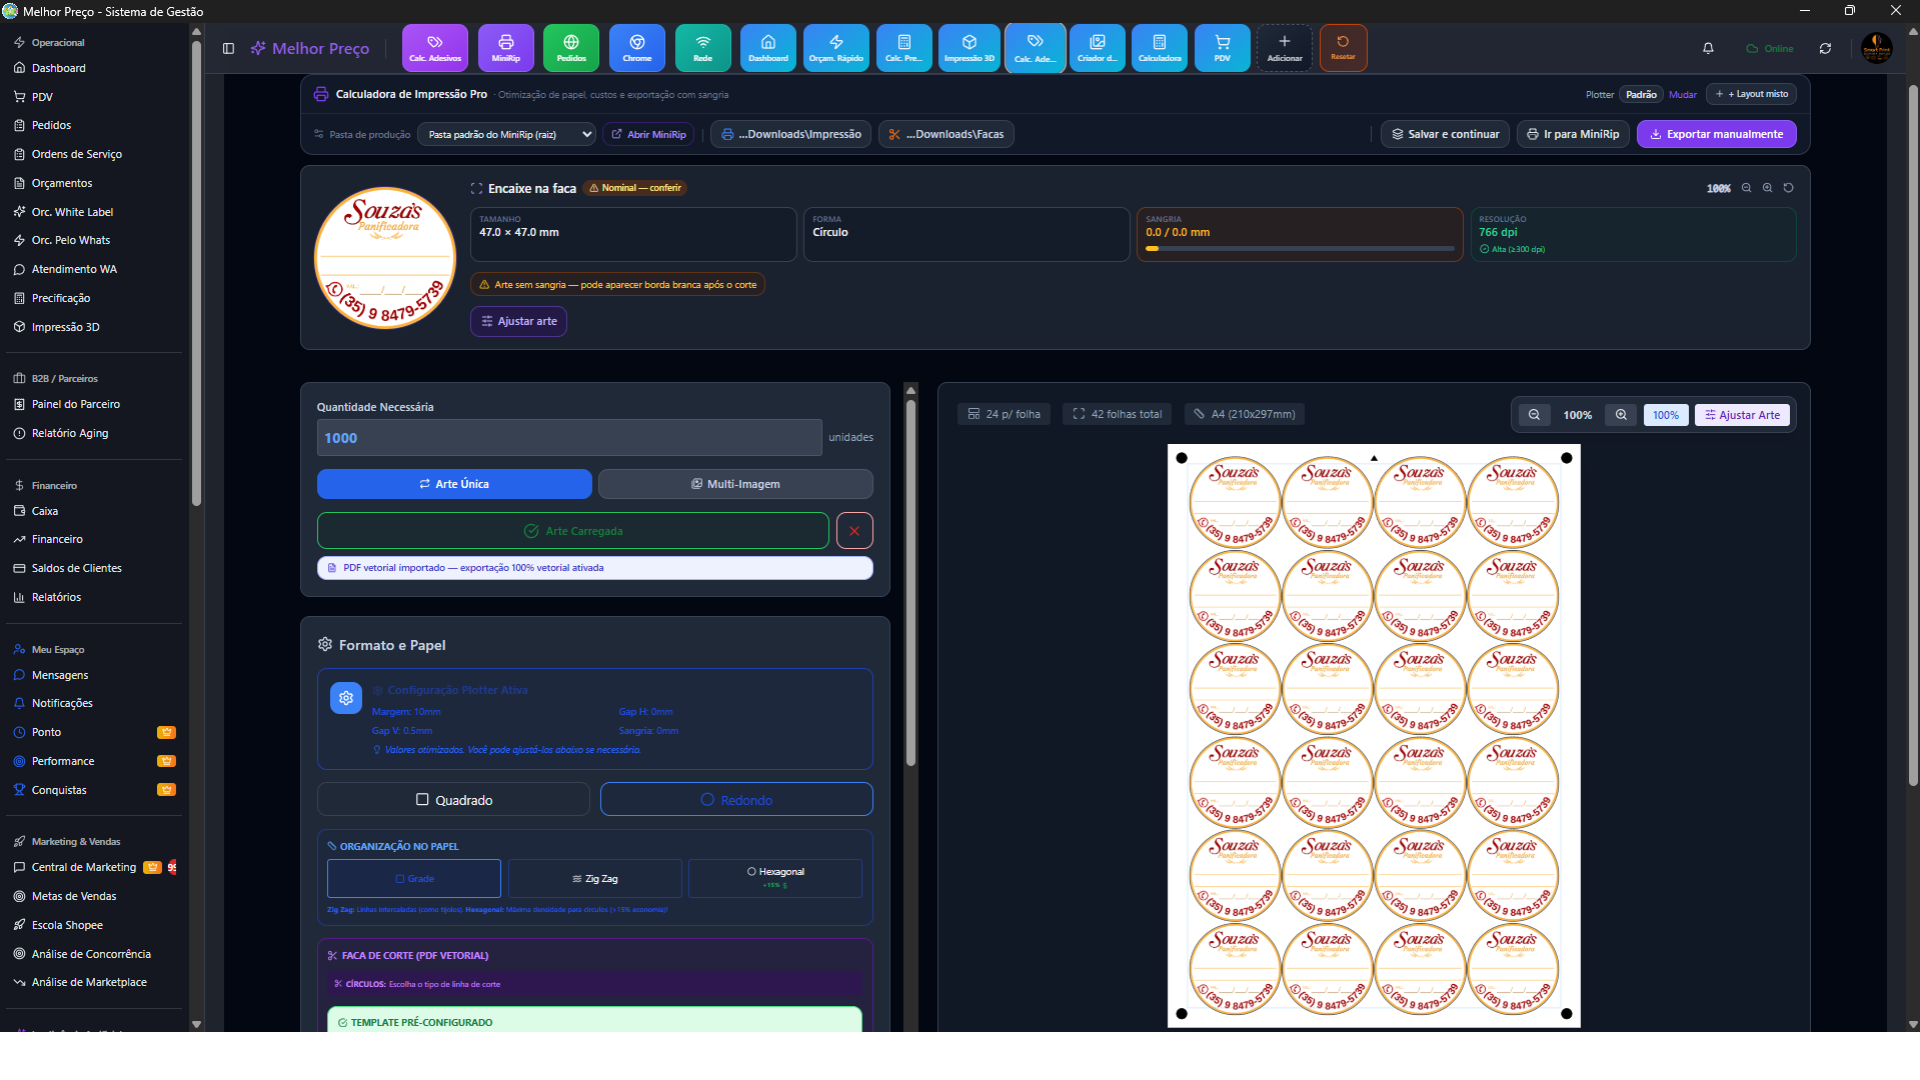
Task: Select Arte Única mode
Action: tap(454, 484)
